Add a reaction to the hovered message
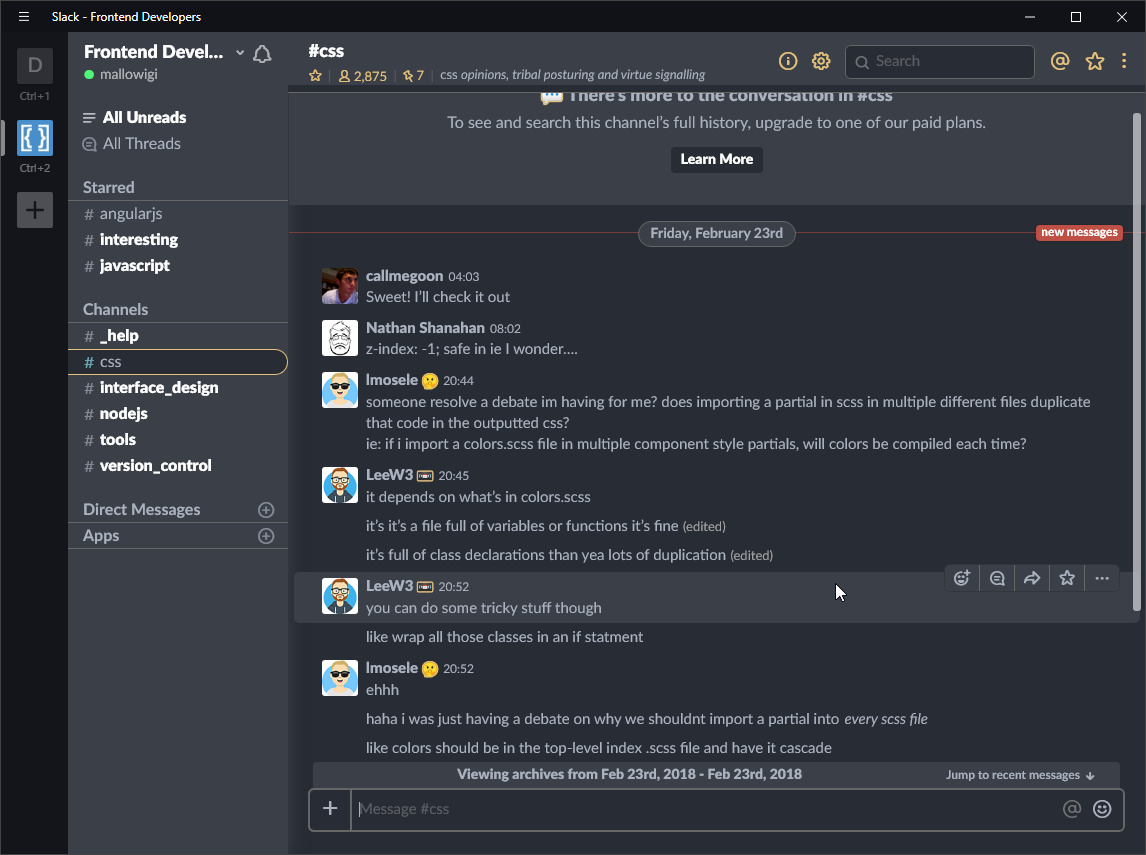The image size is (1146, 855). click(x=962, y=579)
